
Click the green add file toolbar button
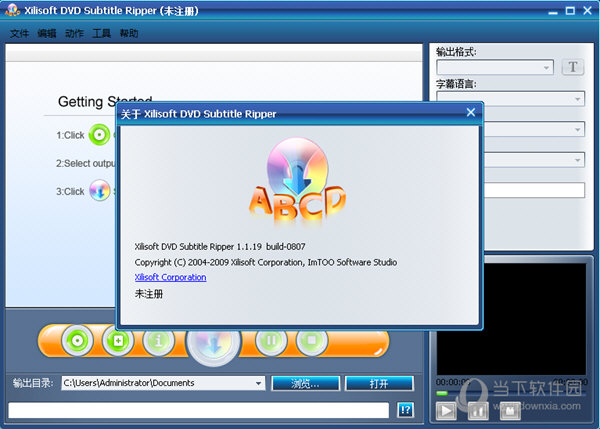118,340
